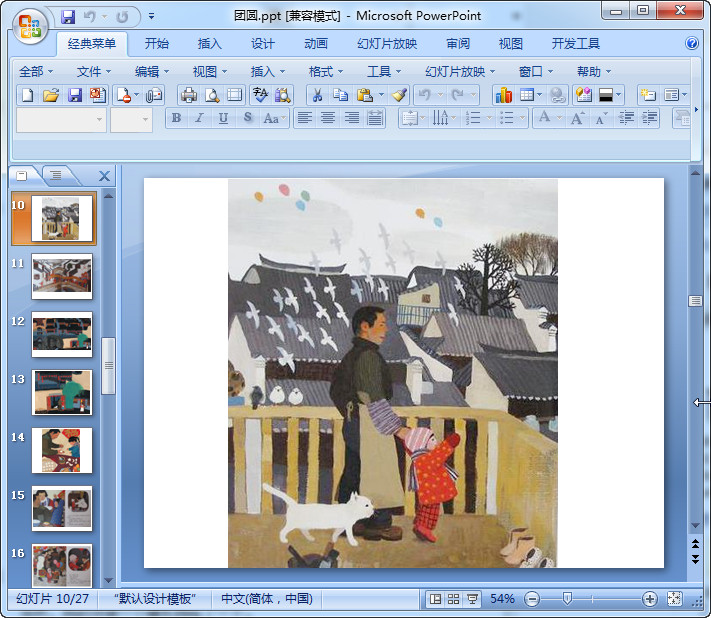Click the New blank presentation icon
Screen dimensions: 711x618
tap(28, 95)
